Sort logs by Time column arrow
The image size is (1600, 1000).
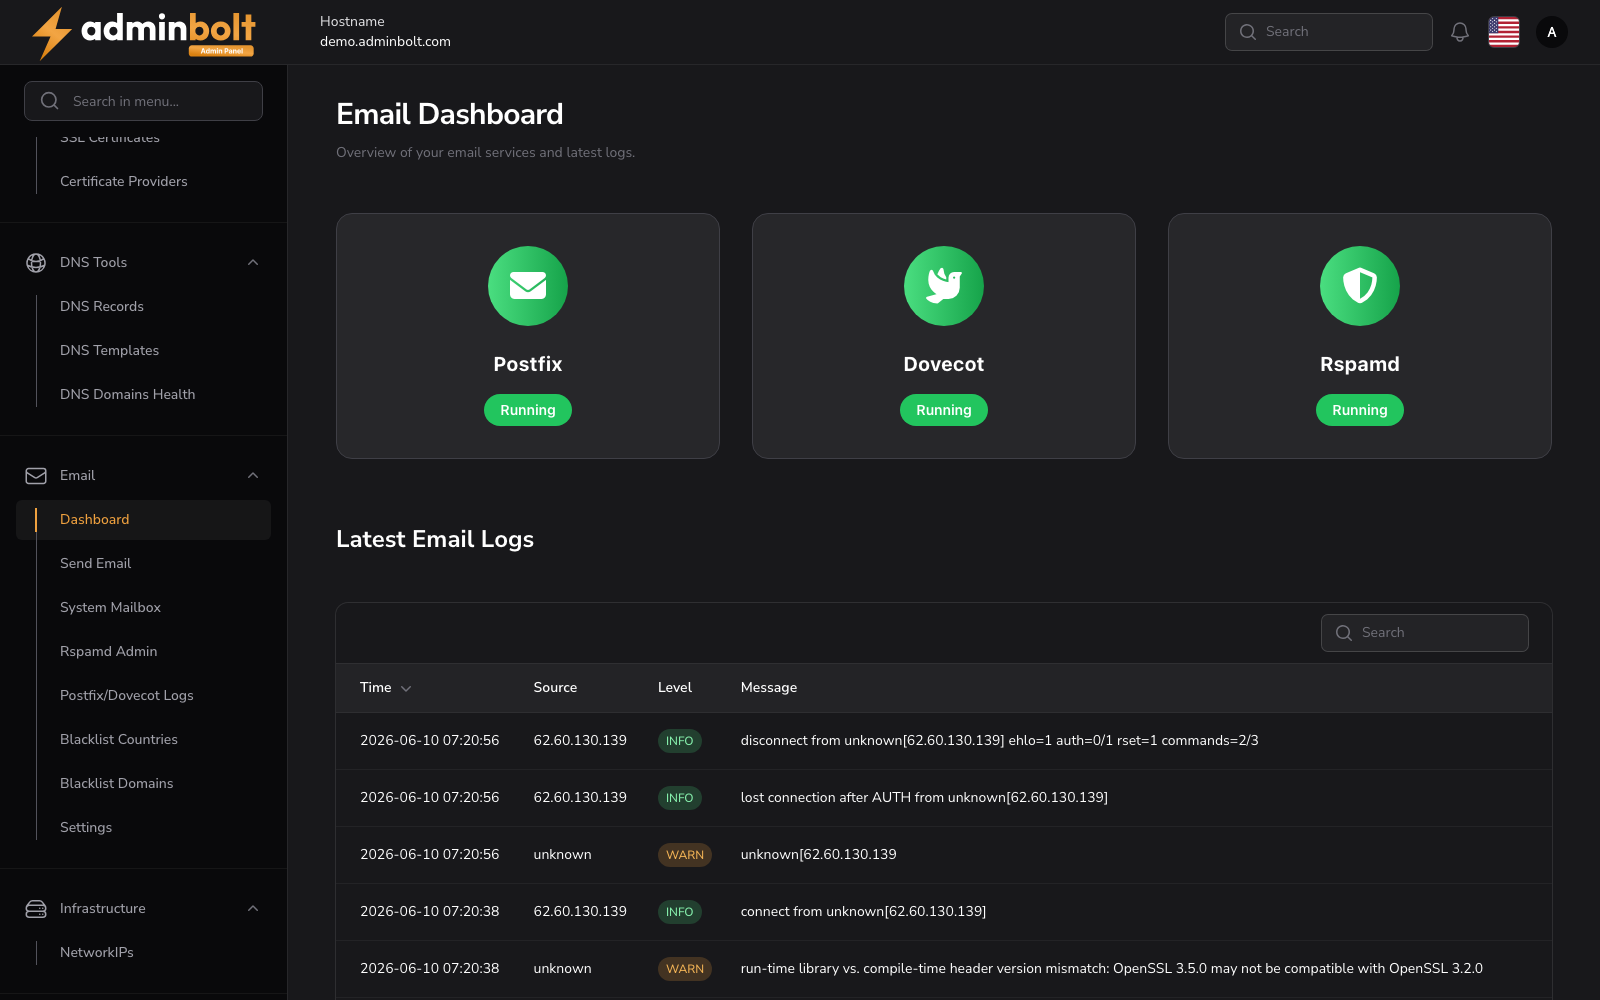click(406, 688)
